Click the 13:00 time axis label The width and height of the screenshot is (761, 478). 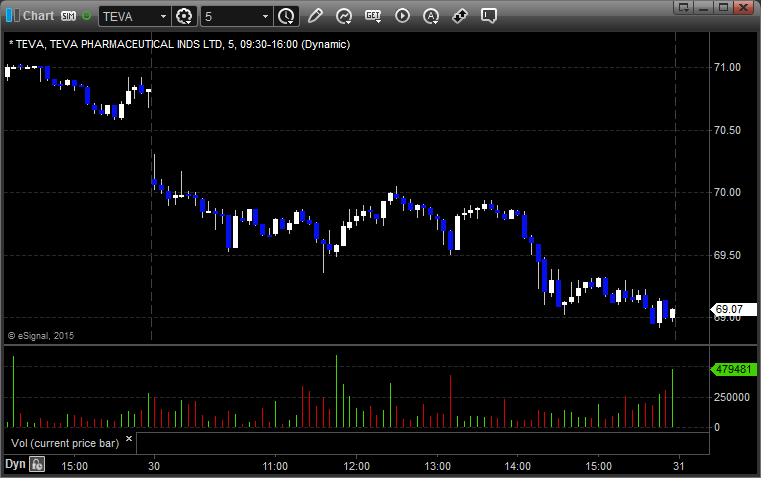(437, 466)
